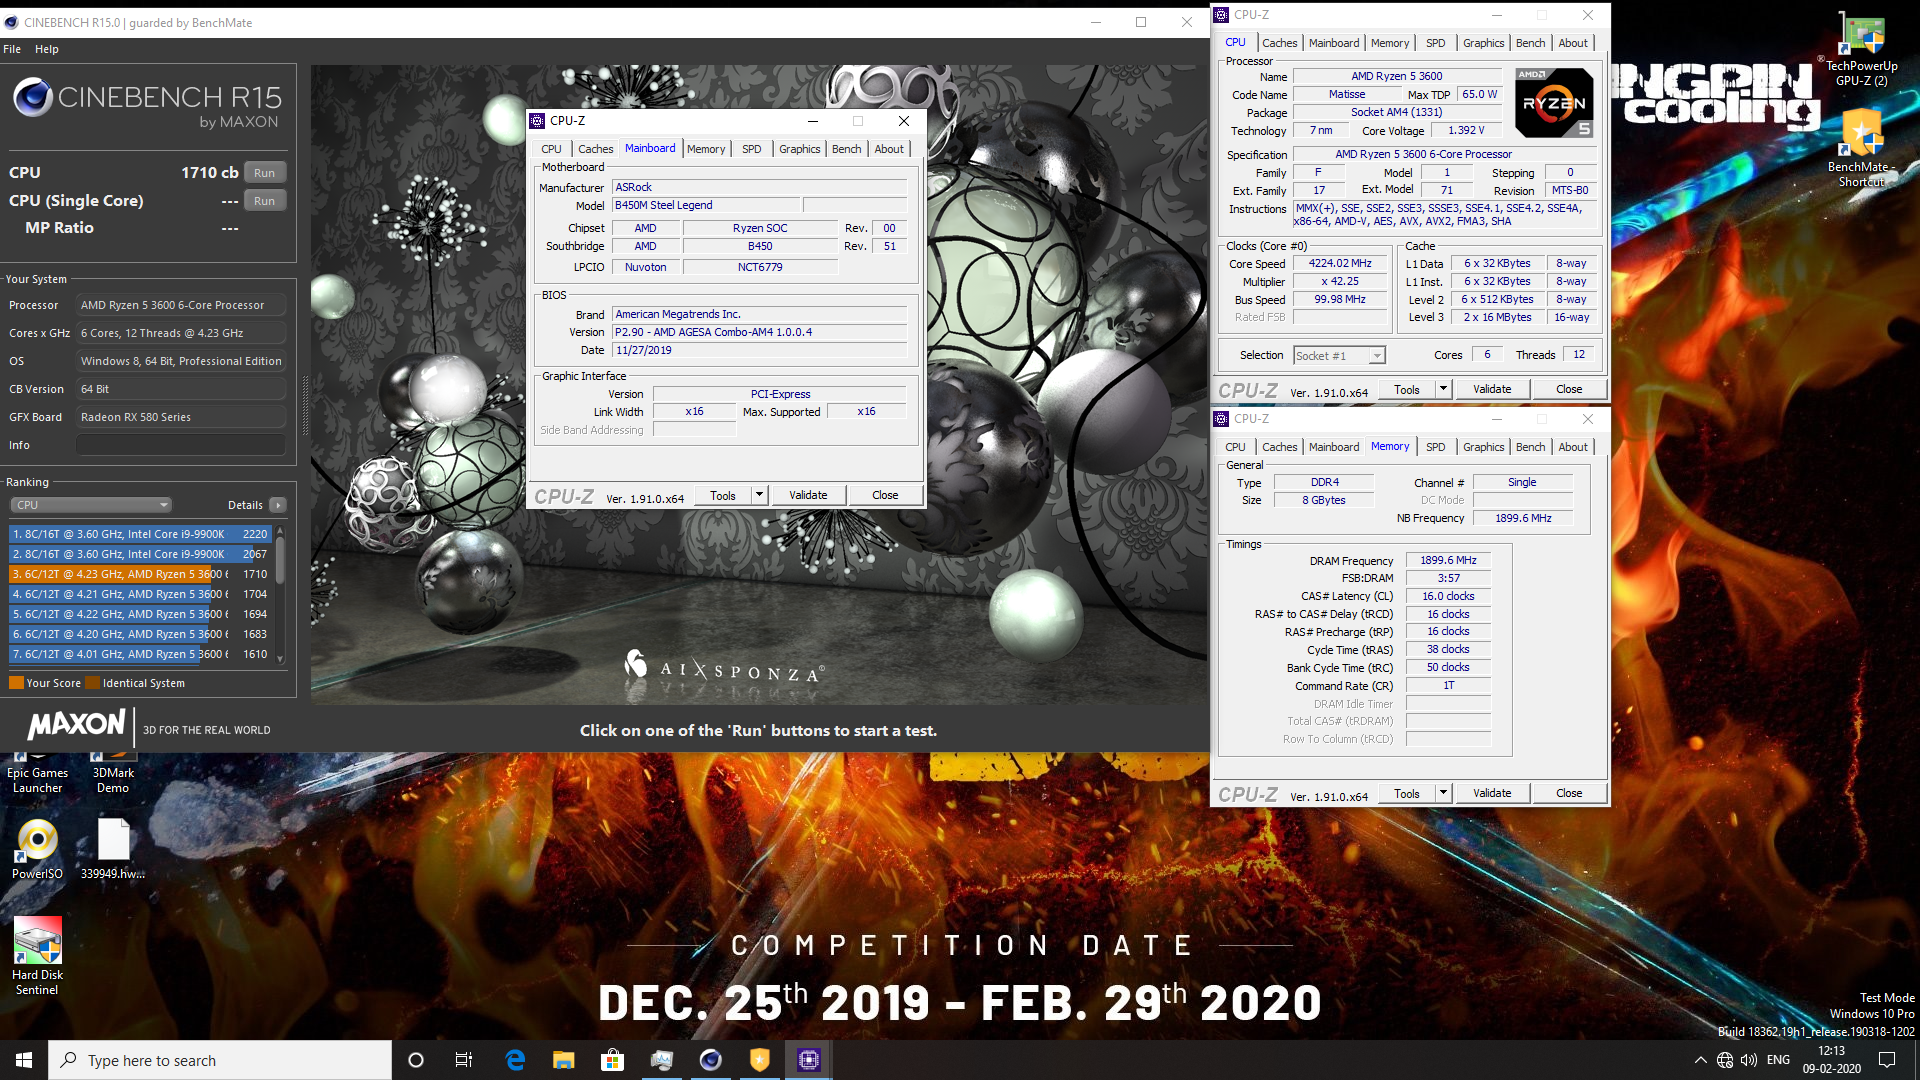Image resolution: width=1920 pixels, height=1080 pixels.
Task: Click the Identical System legend swatch
Action: coord(93,683)
